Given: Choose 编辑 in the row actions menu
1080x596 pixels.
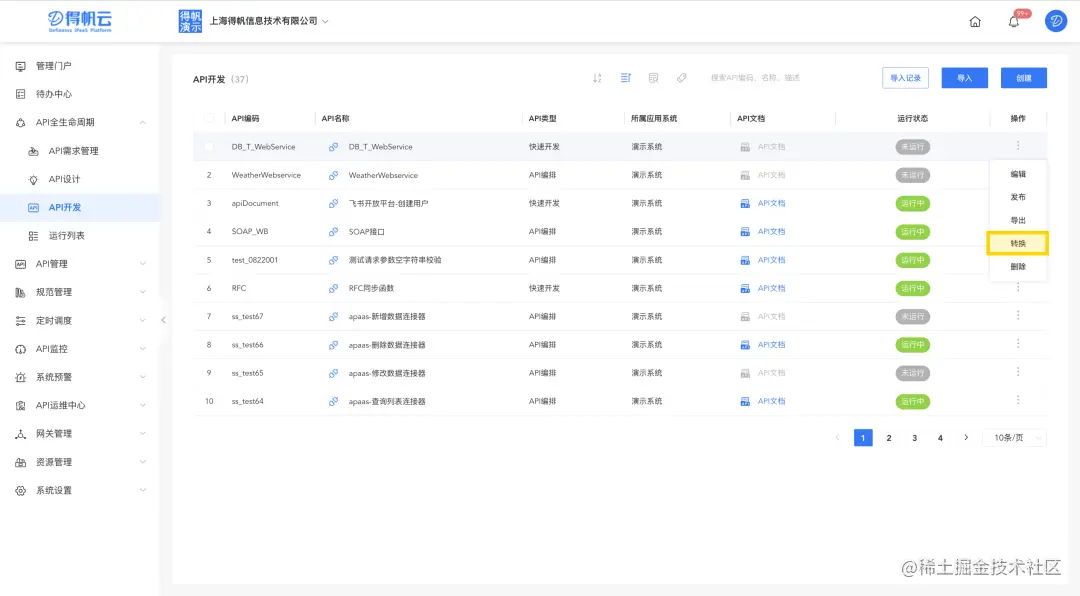Looking at the screenshot, I should click(1018, 174).
